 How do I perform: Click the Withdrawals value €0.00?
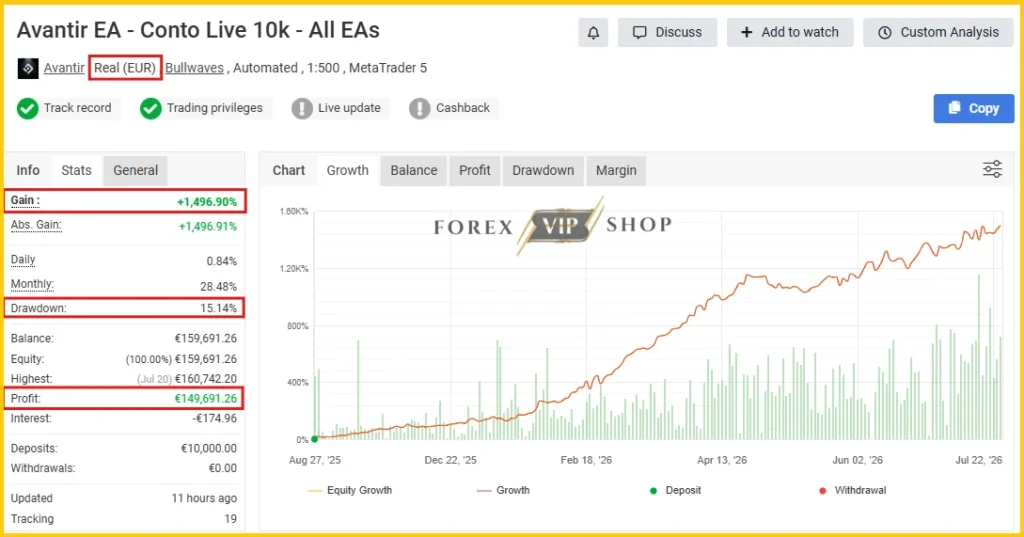point(223,468)
